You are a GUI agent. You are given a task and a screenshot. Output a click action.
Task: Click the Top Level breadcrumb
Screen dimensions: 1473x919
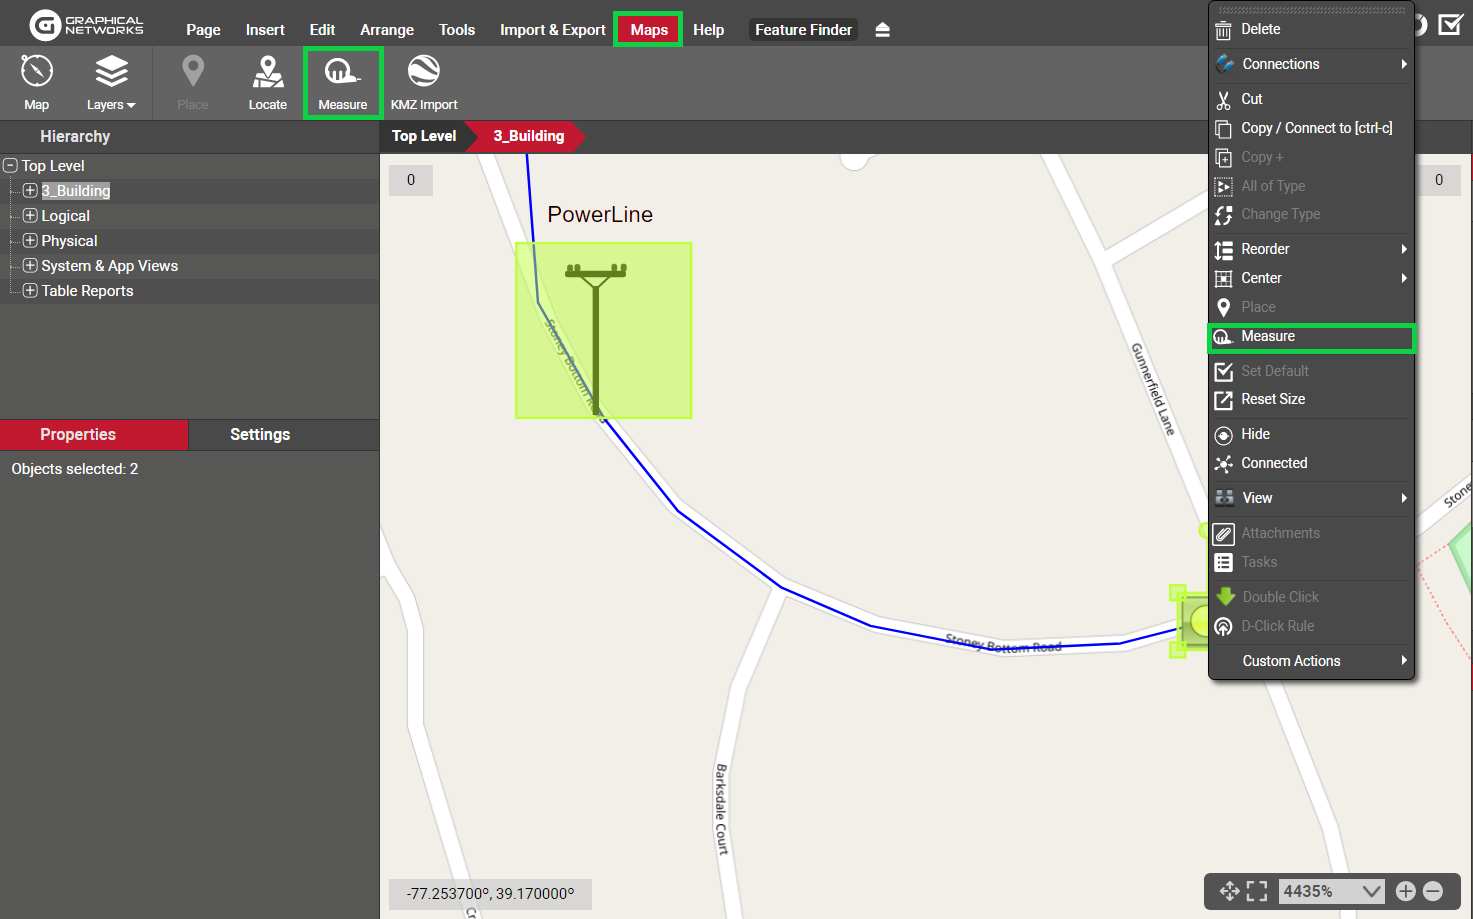[x=424, y=136]
